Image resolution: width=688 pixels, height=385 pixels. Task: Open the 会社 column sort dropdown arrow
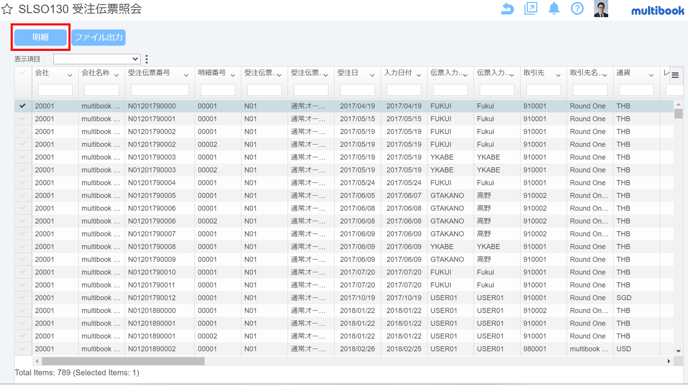[70, 76]
